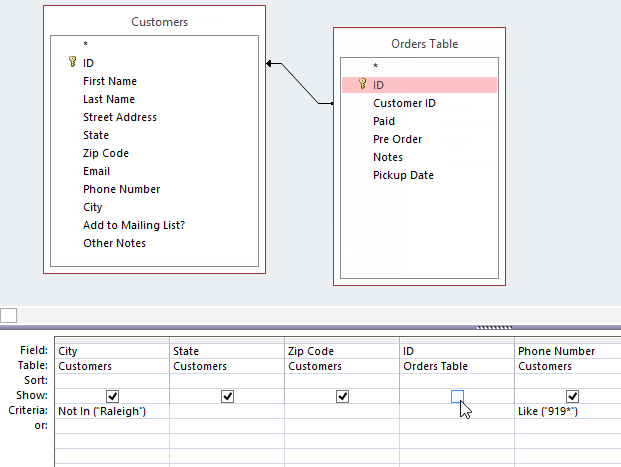Check the Show box for the ID column
Image resolution: width=621 pixels, height=467 pixels.
click(457, 396)
